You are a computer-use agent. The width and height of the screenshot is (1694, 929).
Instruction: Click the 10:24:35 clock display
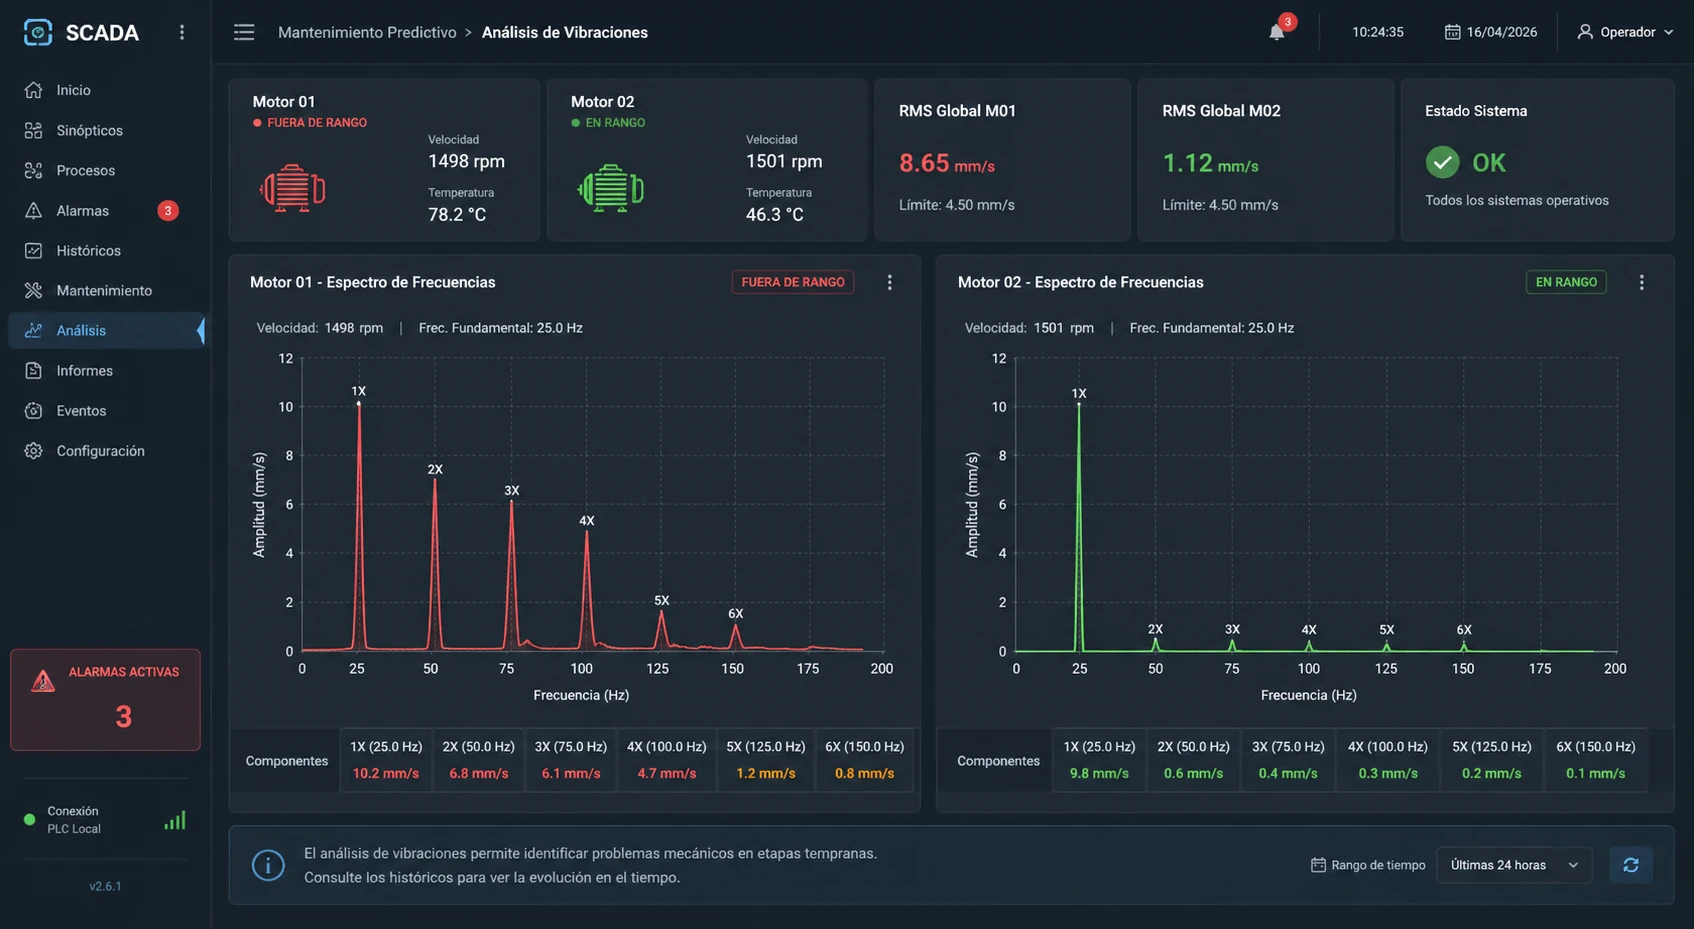tap(1377, 32)
